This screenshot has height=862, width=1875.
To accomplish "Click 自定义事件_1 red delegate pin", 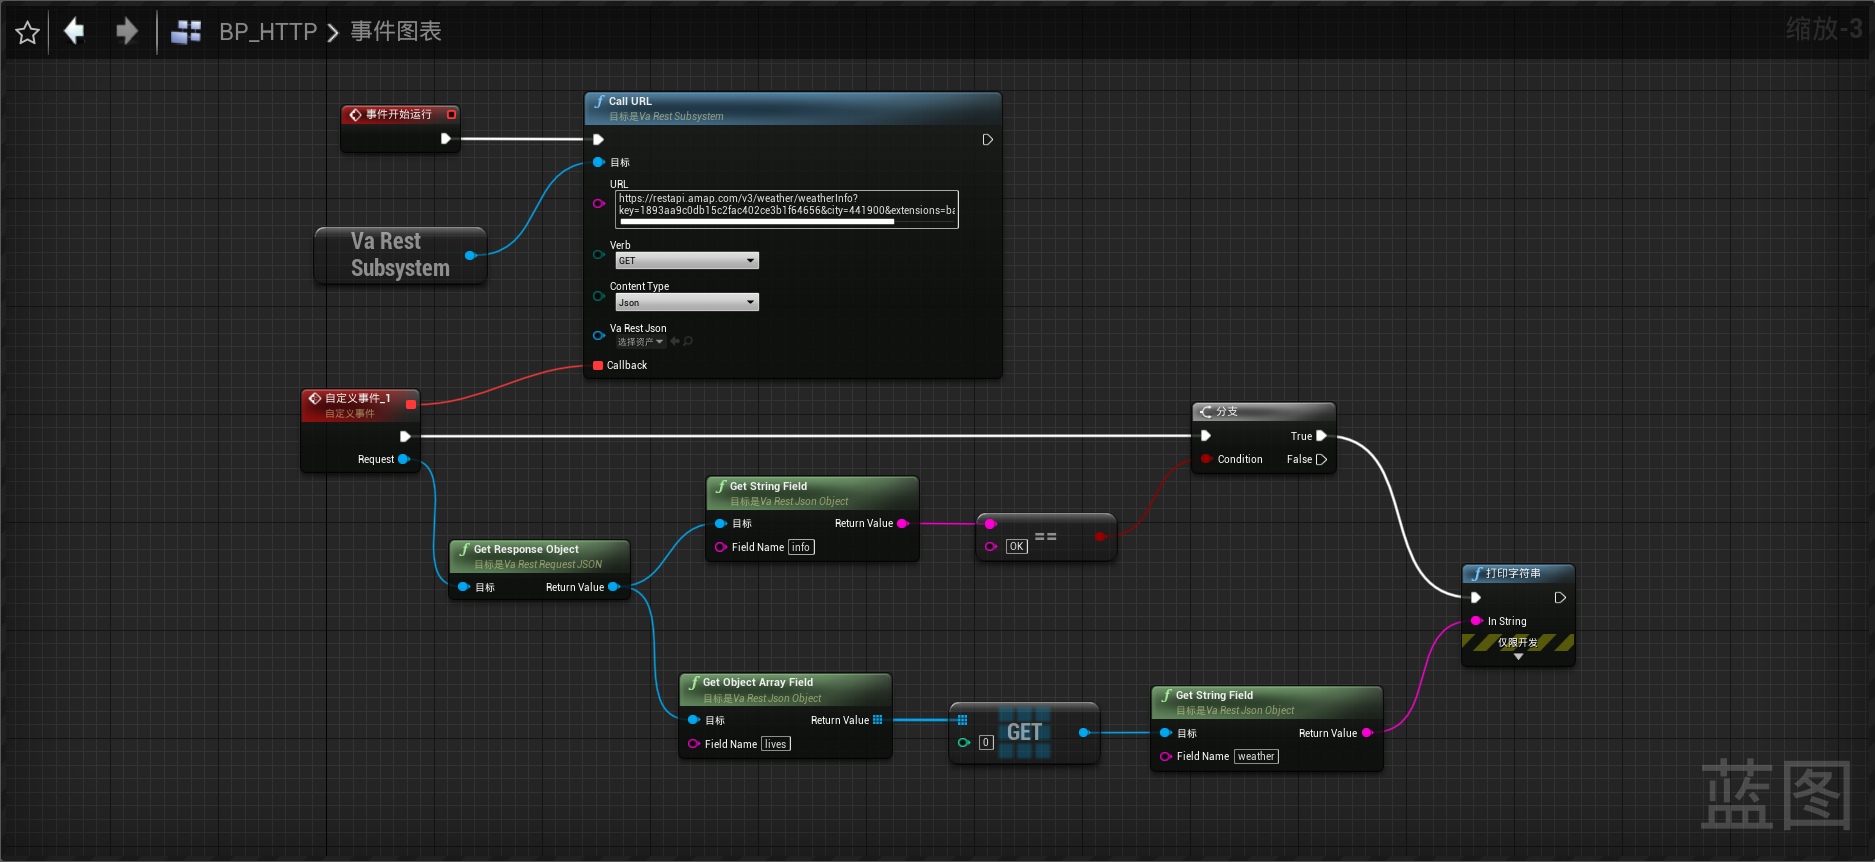I will [x=411, y=404].
